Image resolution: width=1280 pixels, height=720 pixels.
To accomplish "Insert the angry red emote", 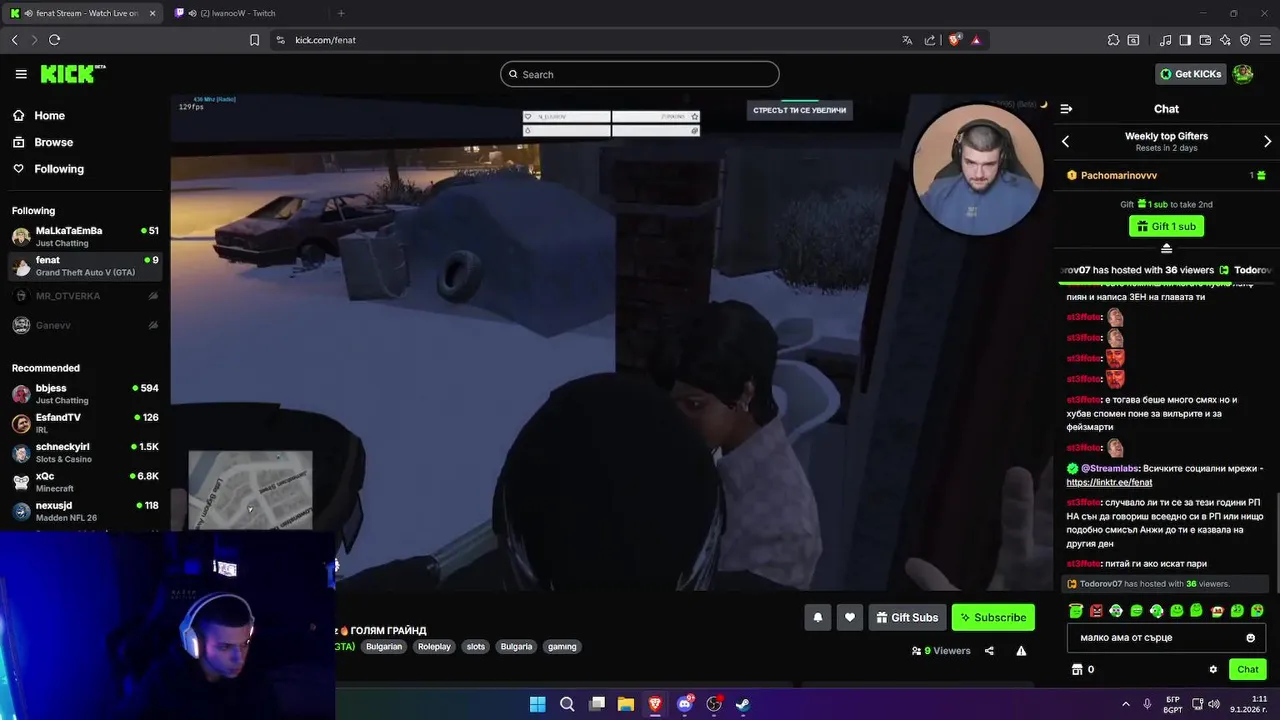I will pyautogui.click(x=1096, y=611).
